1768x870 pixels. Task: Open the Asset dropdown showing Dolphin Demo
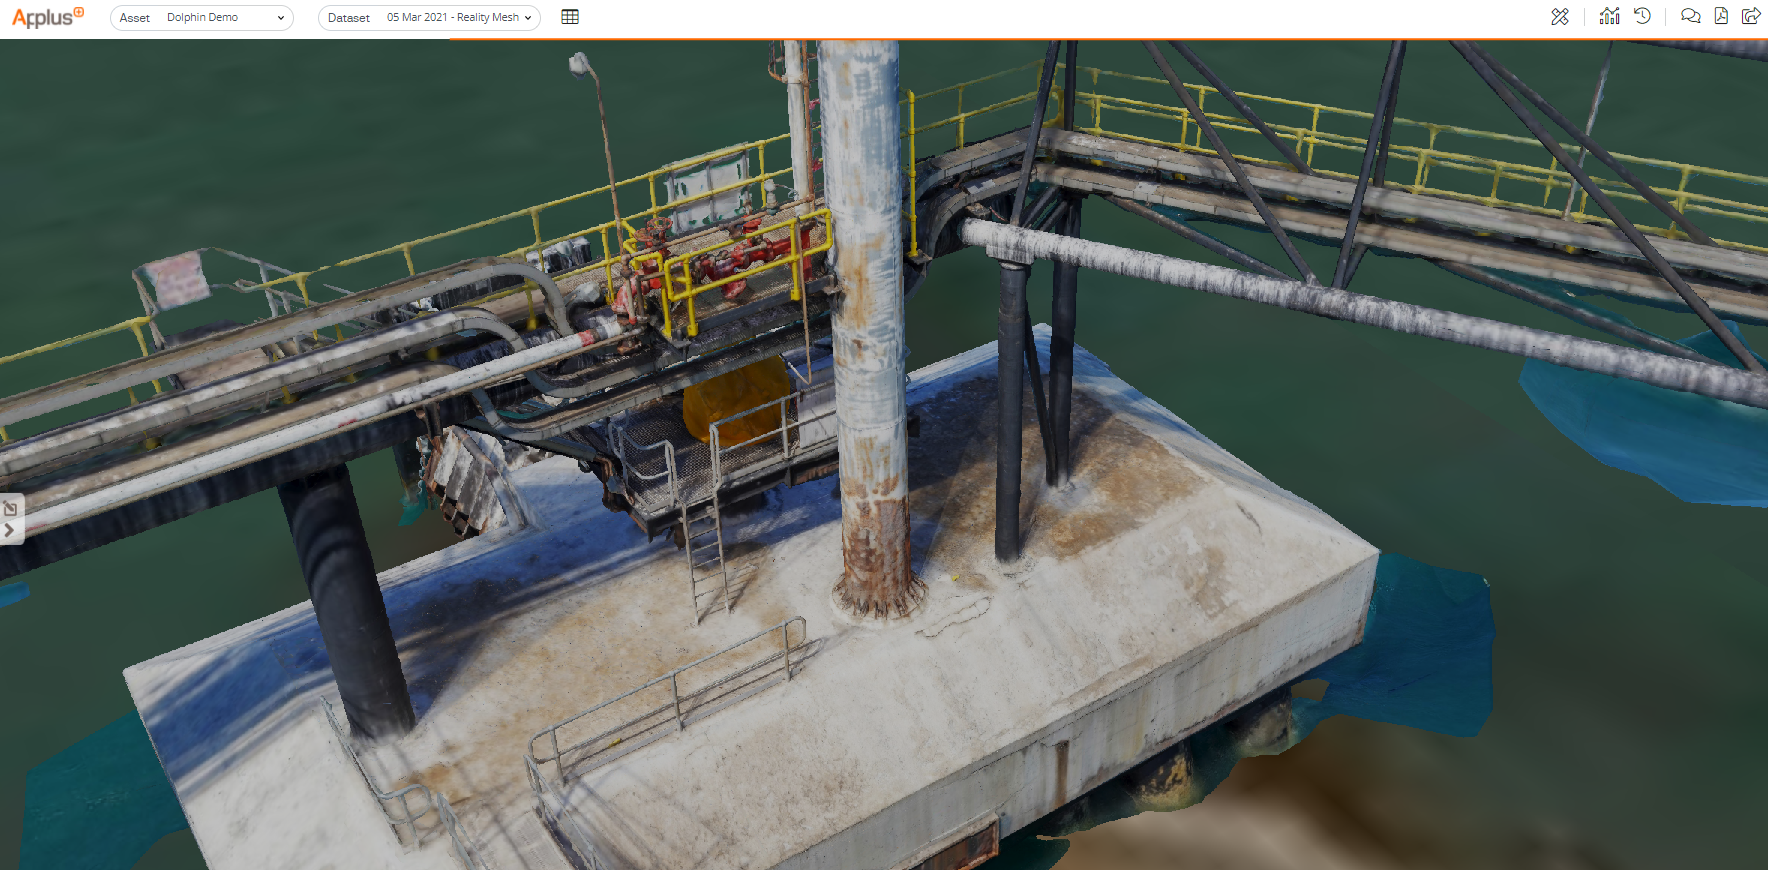[x=202, y=18]
